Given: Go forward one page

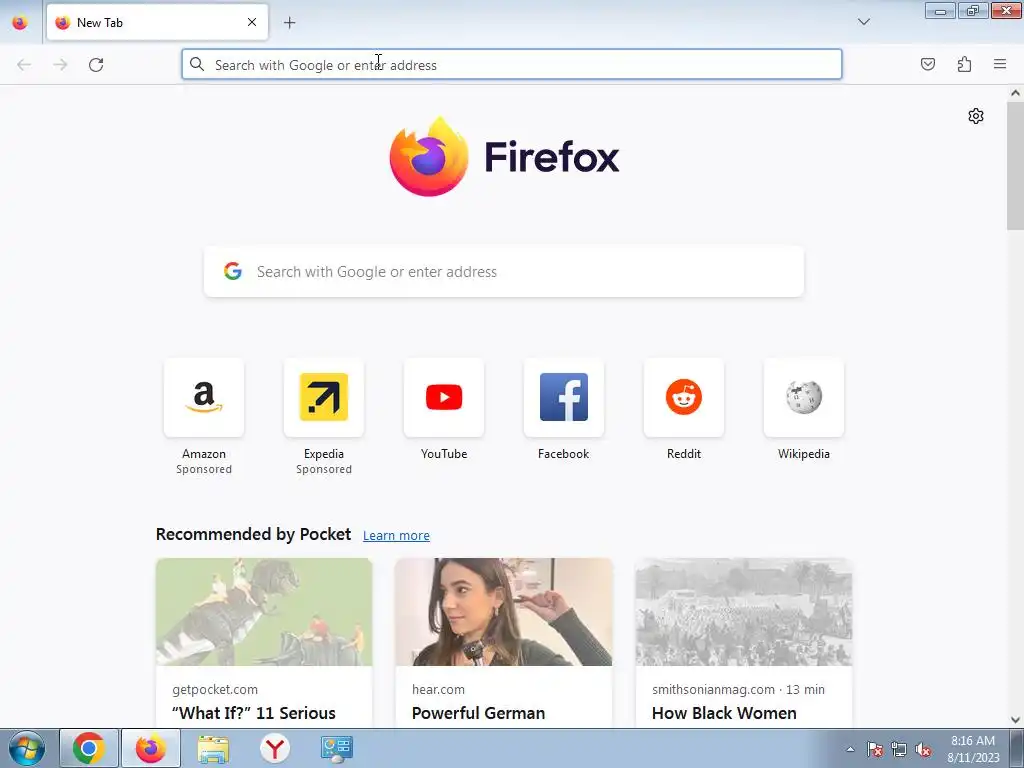Looking at the screenshot, I should tap(60, 65).
